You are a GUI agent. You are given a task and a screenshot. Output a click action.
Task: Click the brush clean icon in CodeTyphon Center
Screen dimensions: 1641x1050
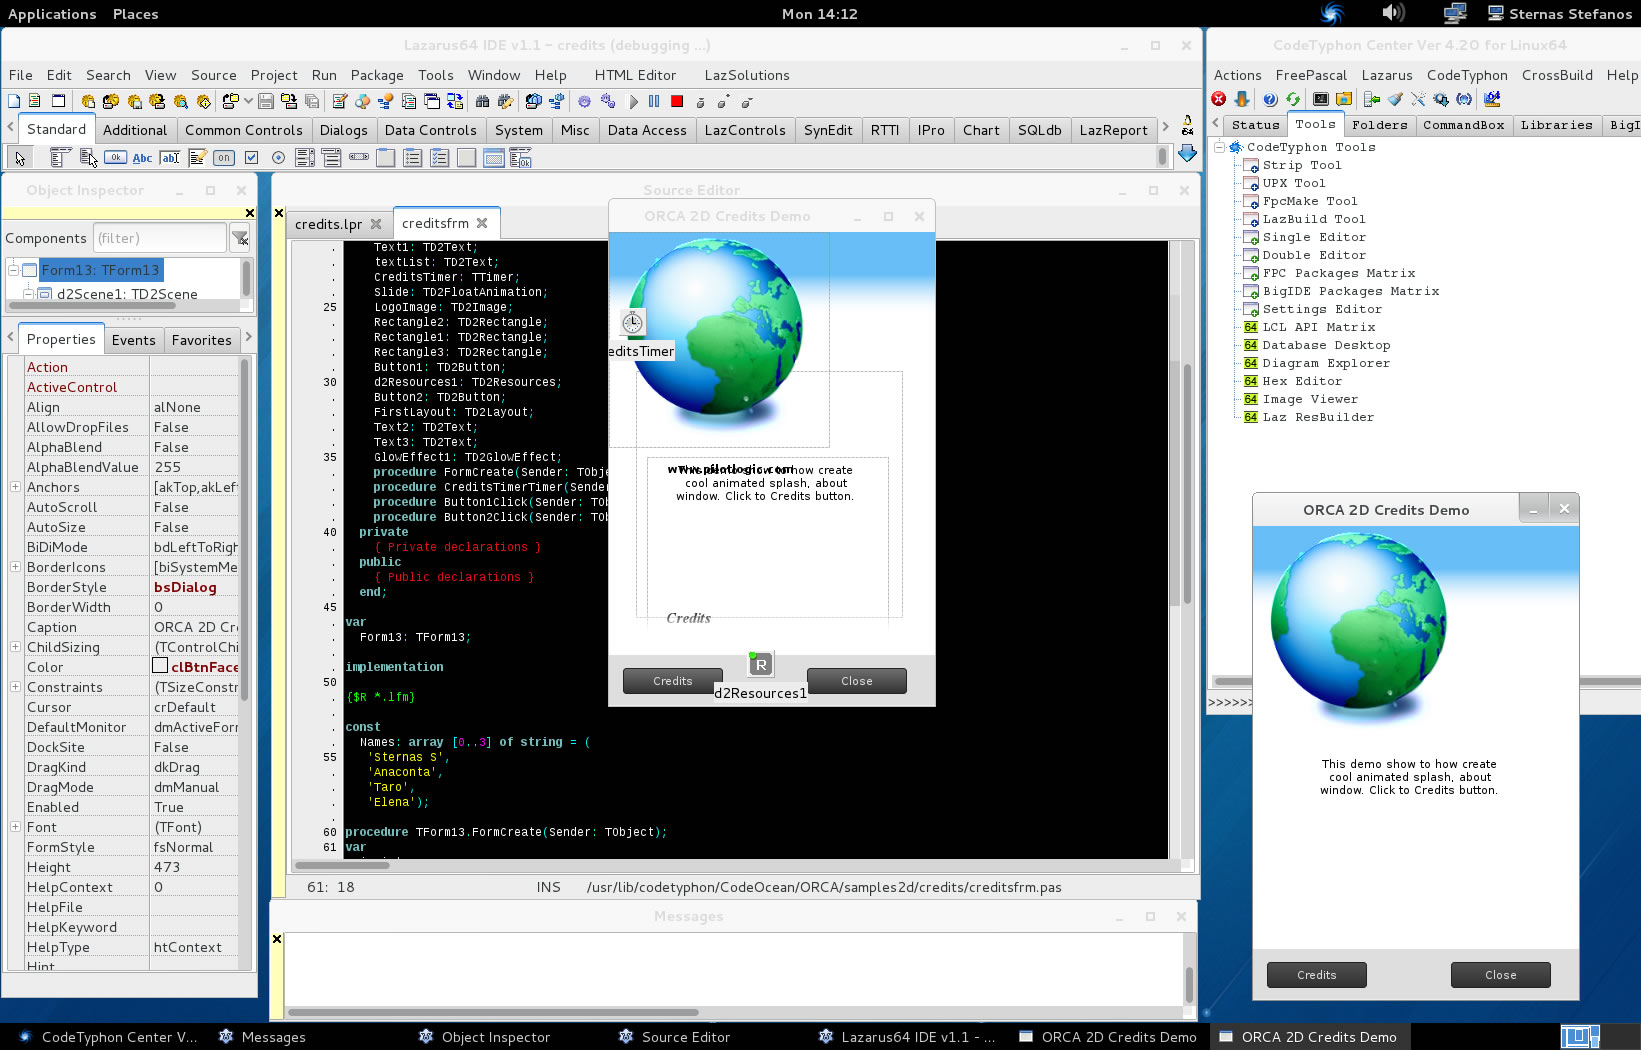[1395, 99]
